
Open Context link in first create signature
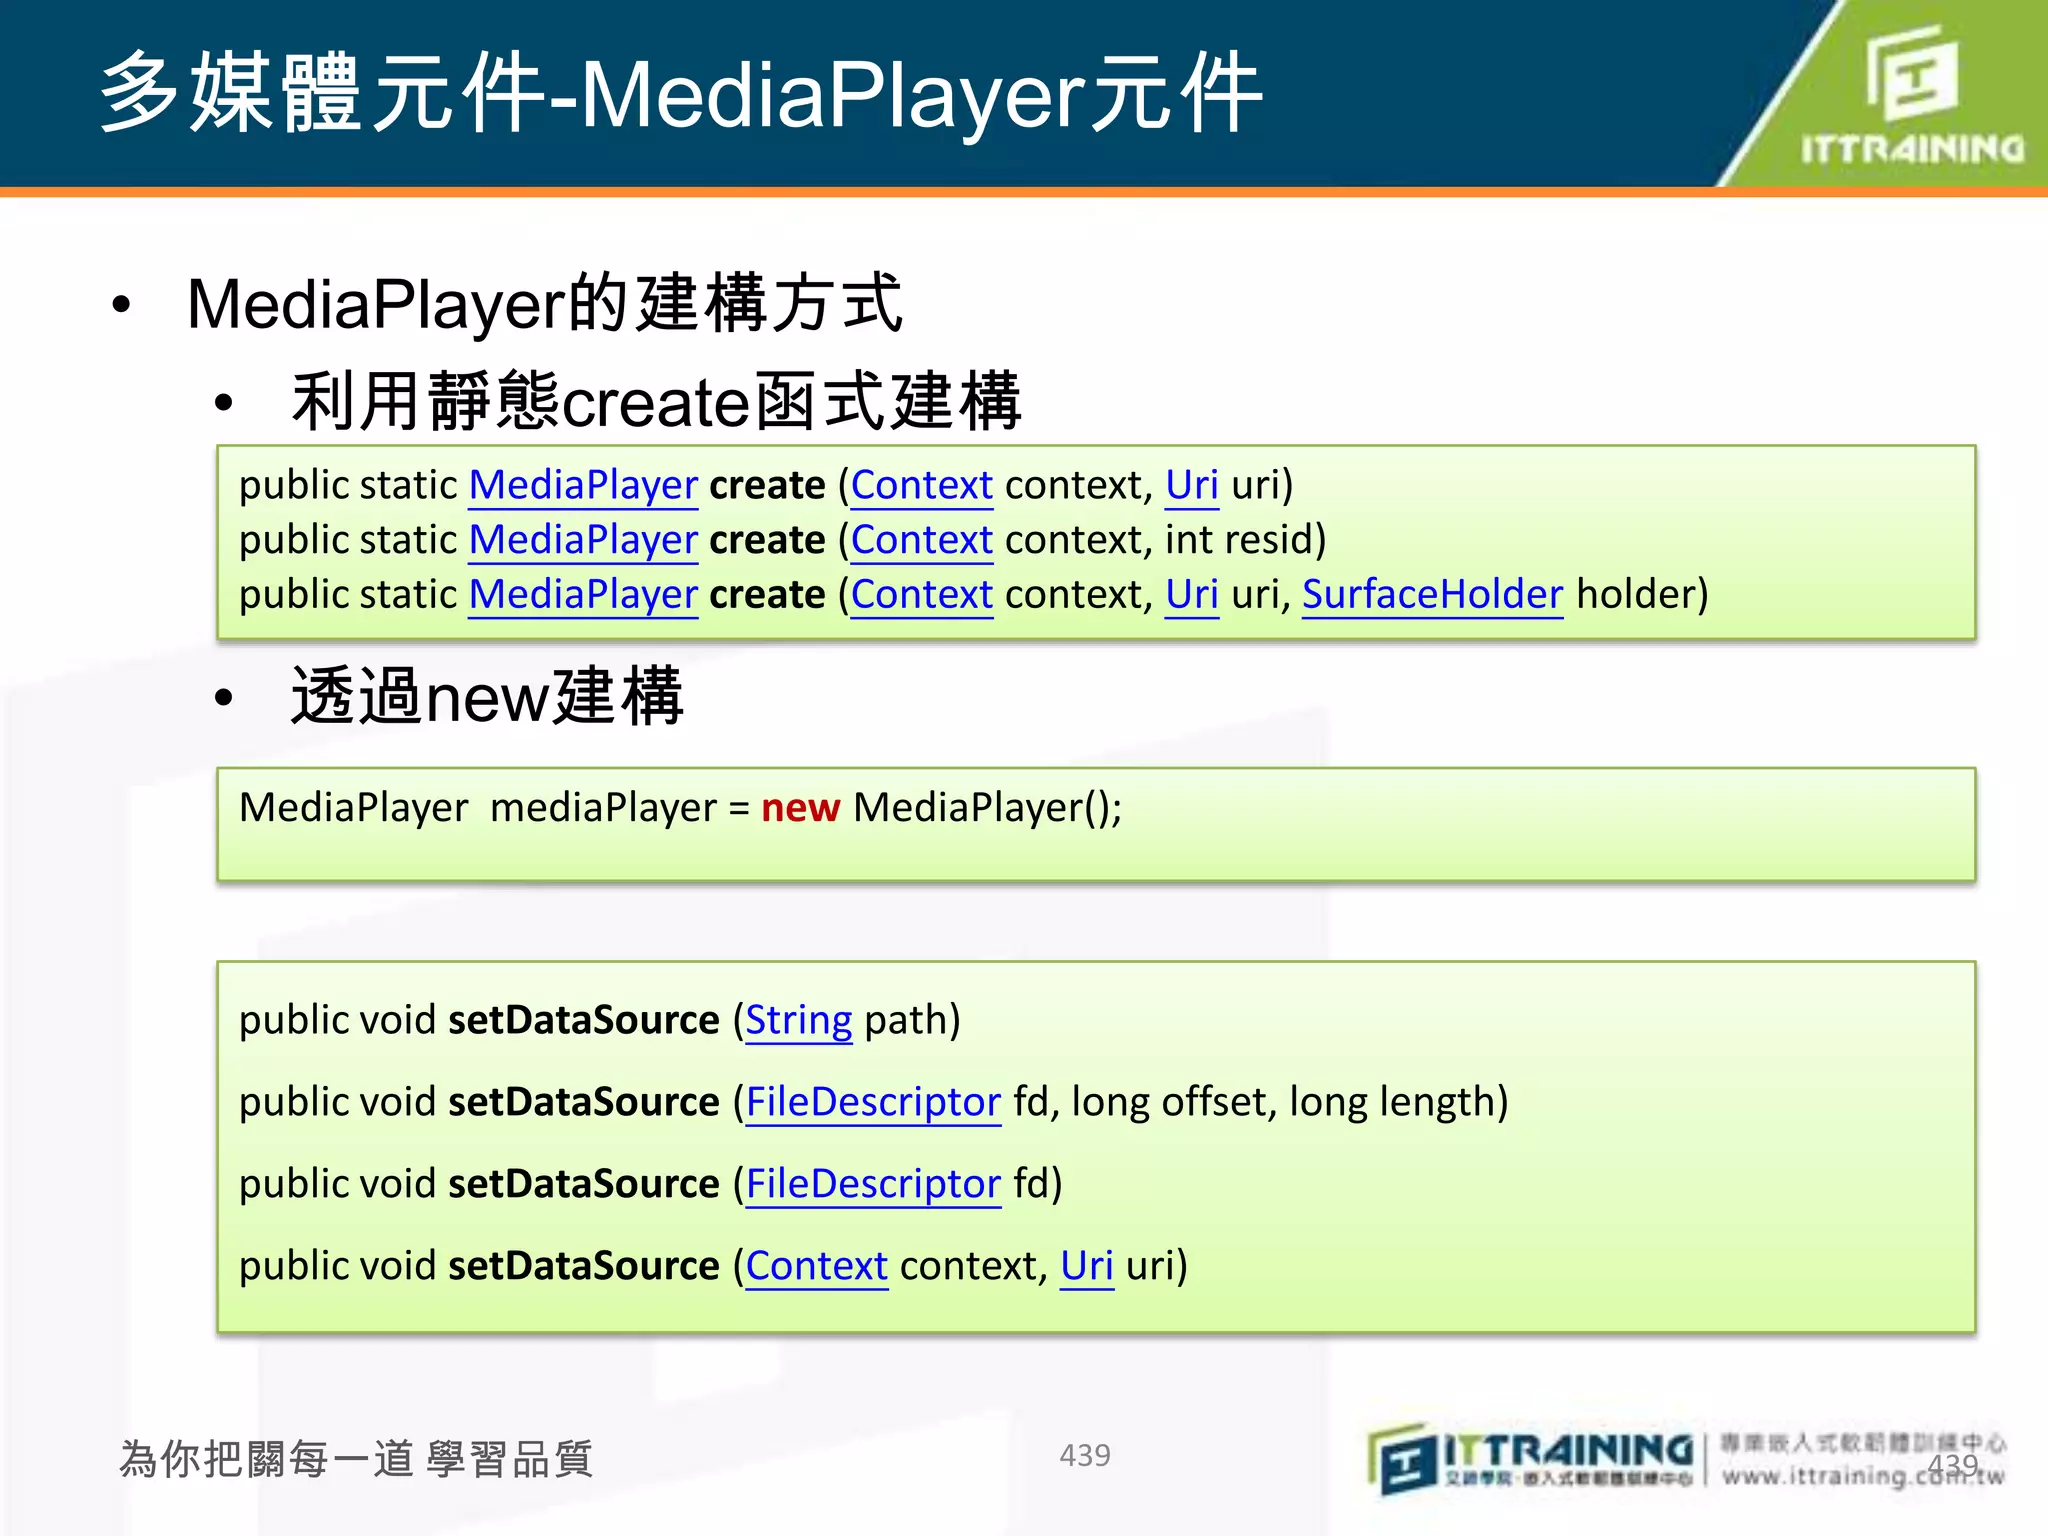(x=922, y=485)
